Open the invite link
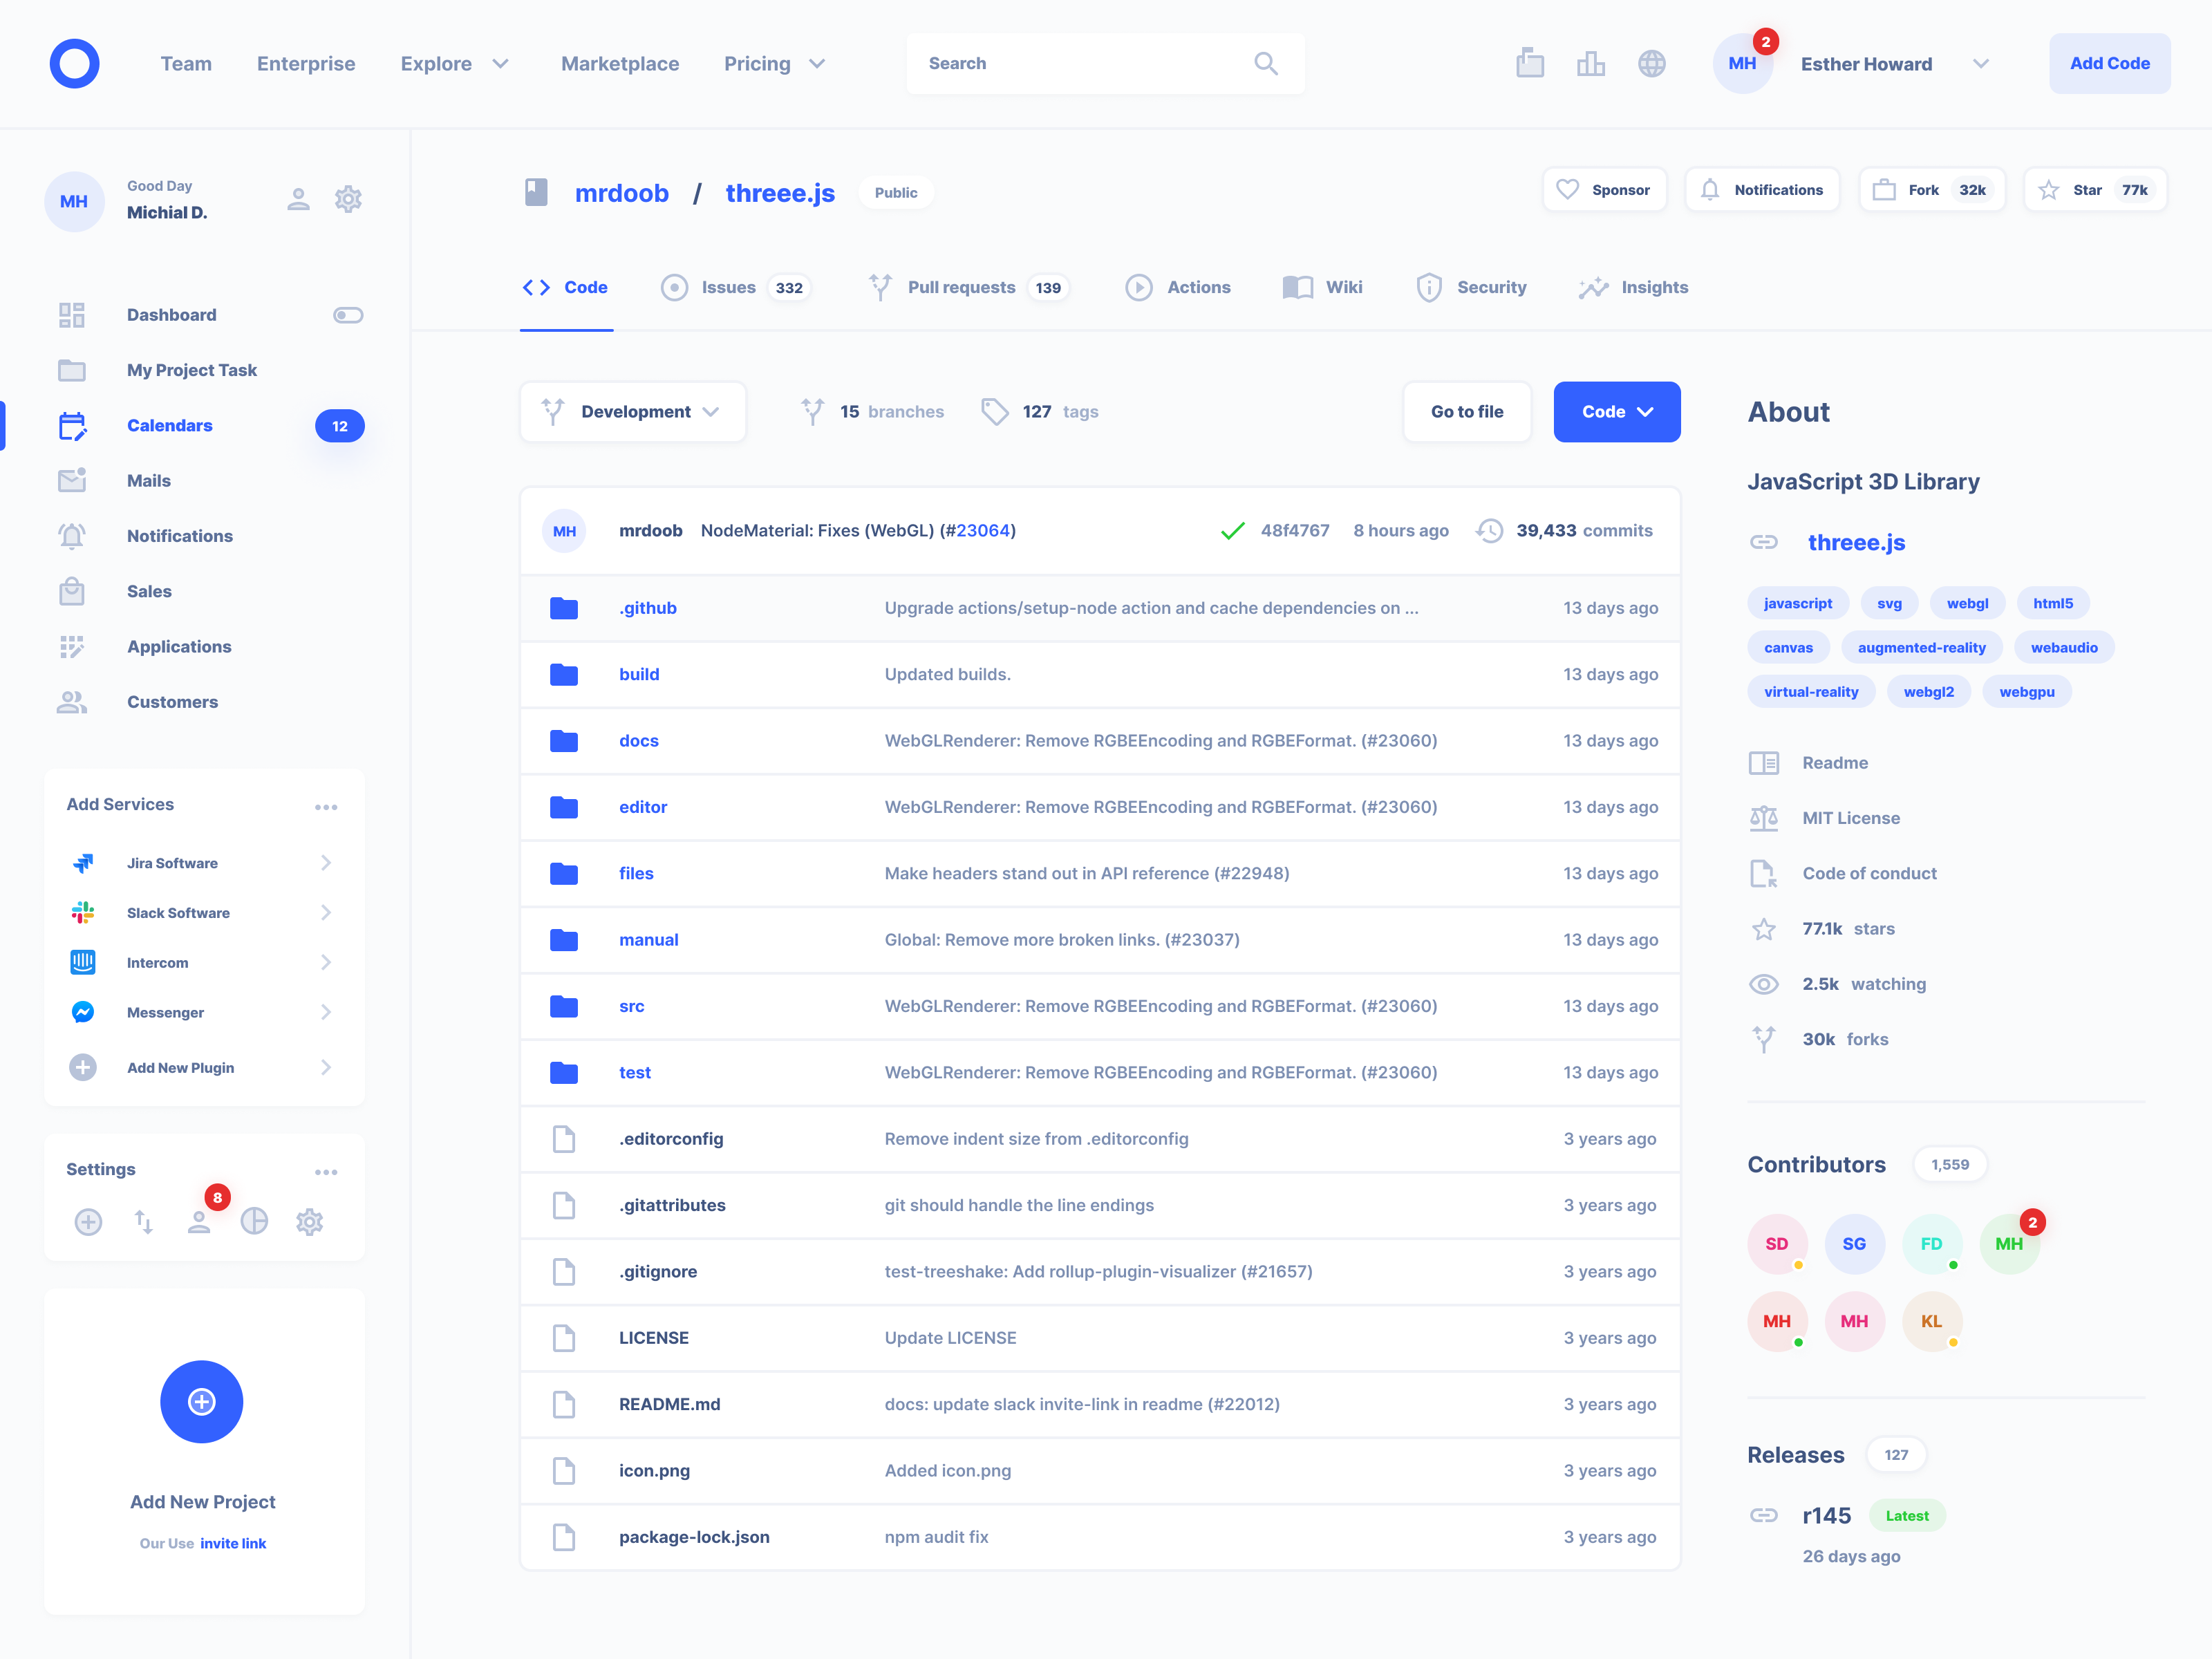2212x1659 pixels. coord(233,1544)
